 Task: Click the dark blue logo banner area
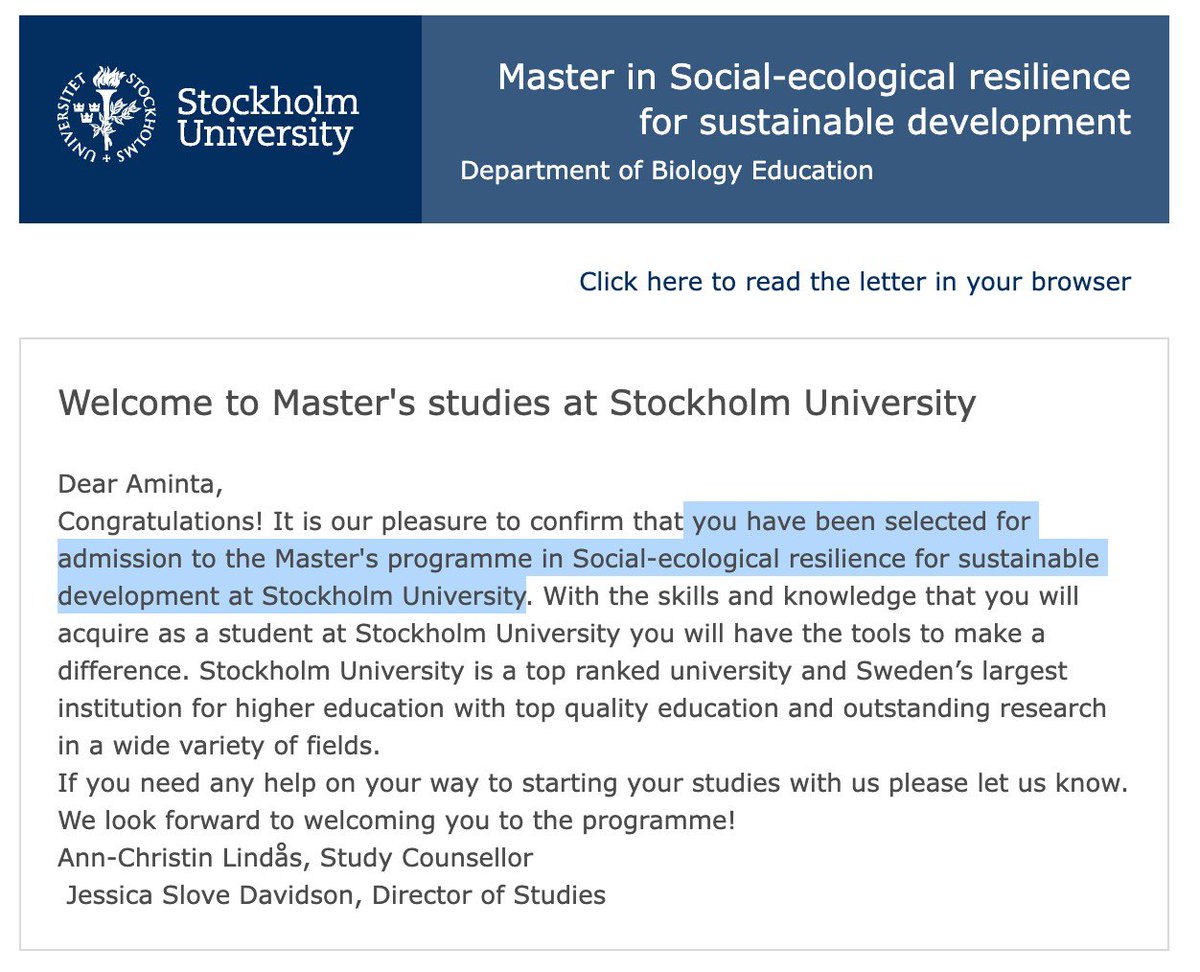[x=220, y=119]
